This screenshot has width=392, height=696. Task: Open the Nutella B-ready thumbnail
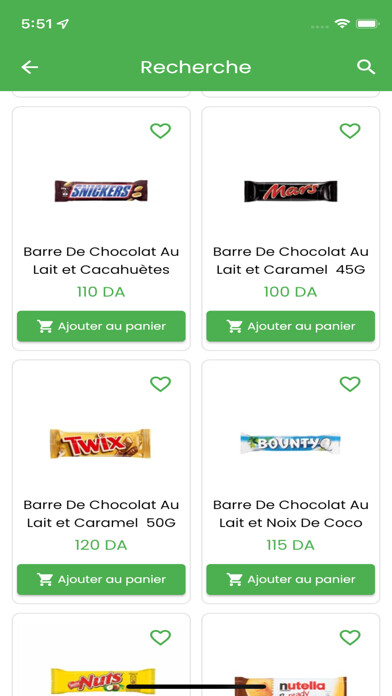[x=291, y=686]
